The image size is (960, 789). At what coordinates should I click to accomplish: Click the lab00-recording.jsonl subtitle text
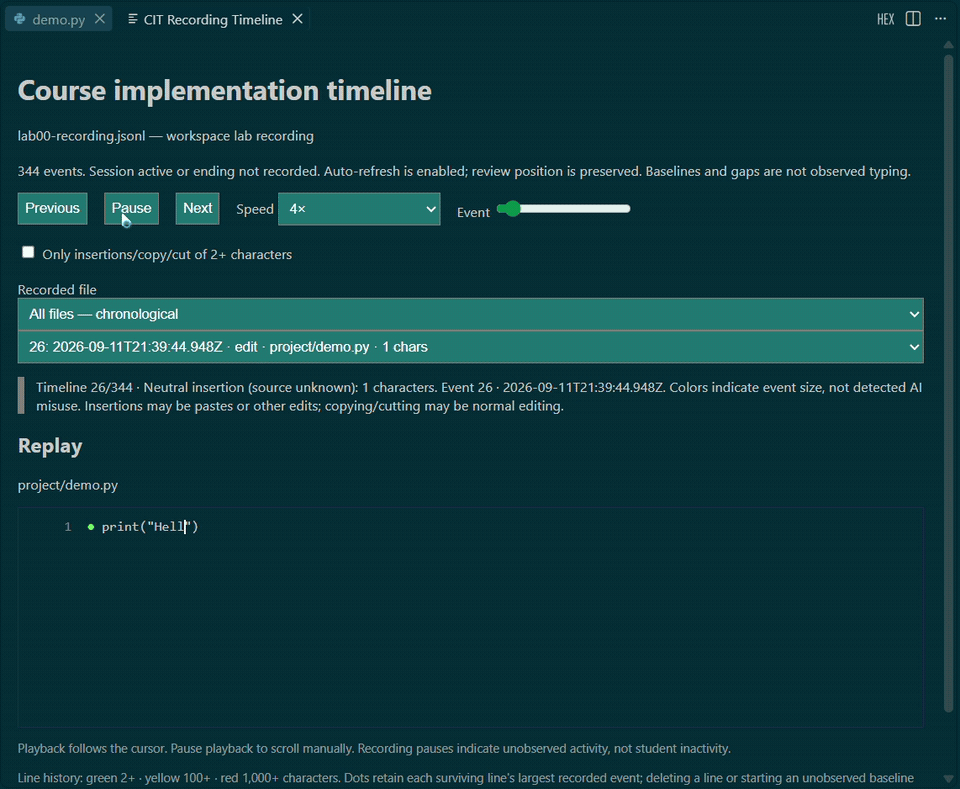[165, 136]
